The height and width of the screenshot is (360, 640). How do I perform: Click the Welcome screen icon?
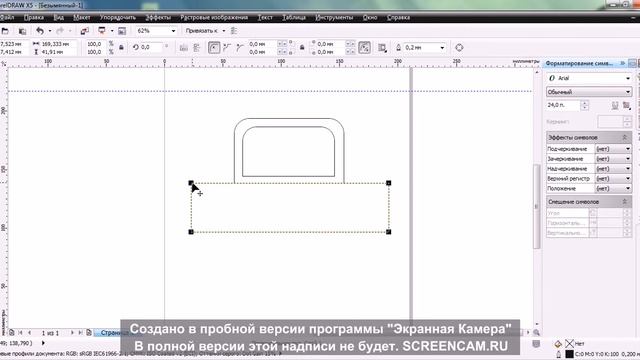[122, 31]
